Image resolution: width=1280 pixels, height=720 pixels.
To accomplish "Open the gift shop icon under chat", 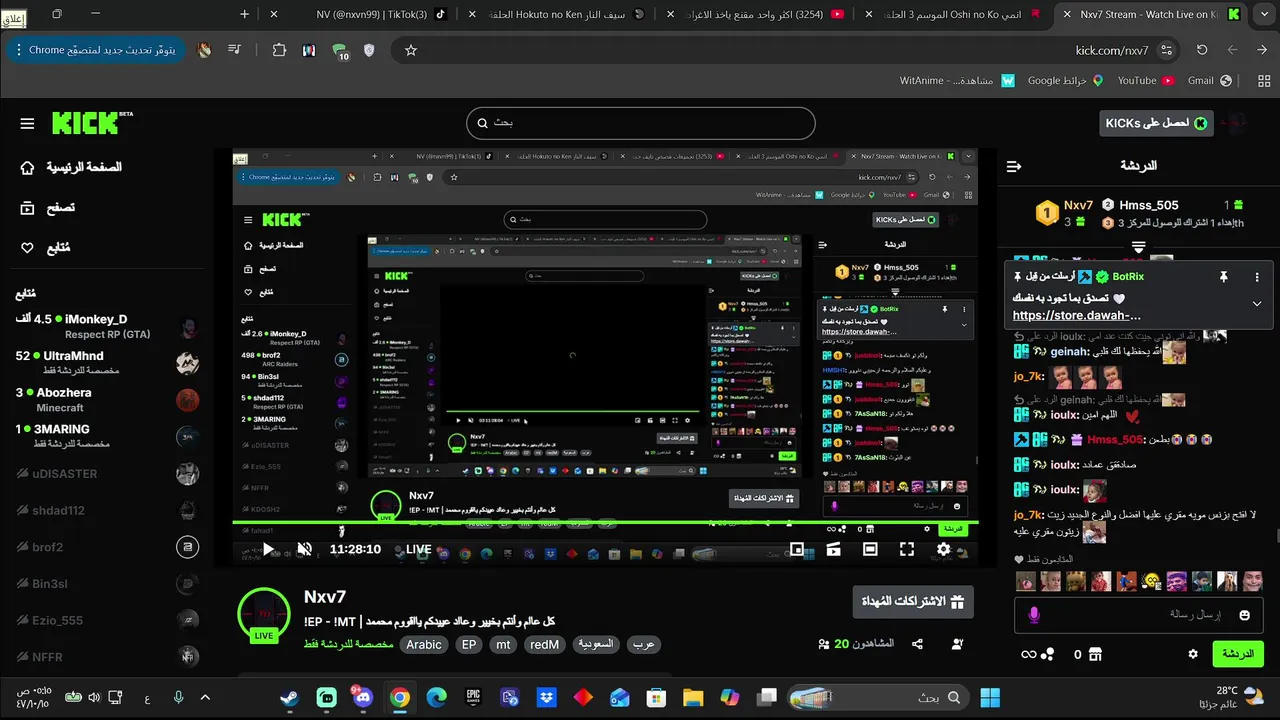I will 1095,654.
